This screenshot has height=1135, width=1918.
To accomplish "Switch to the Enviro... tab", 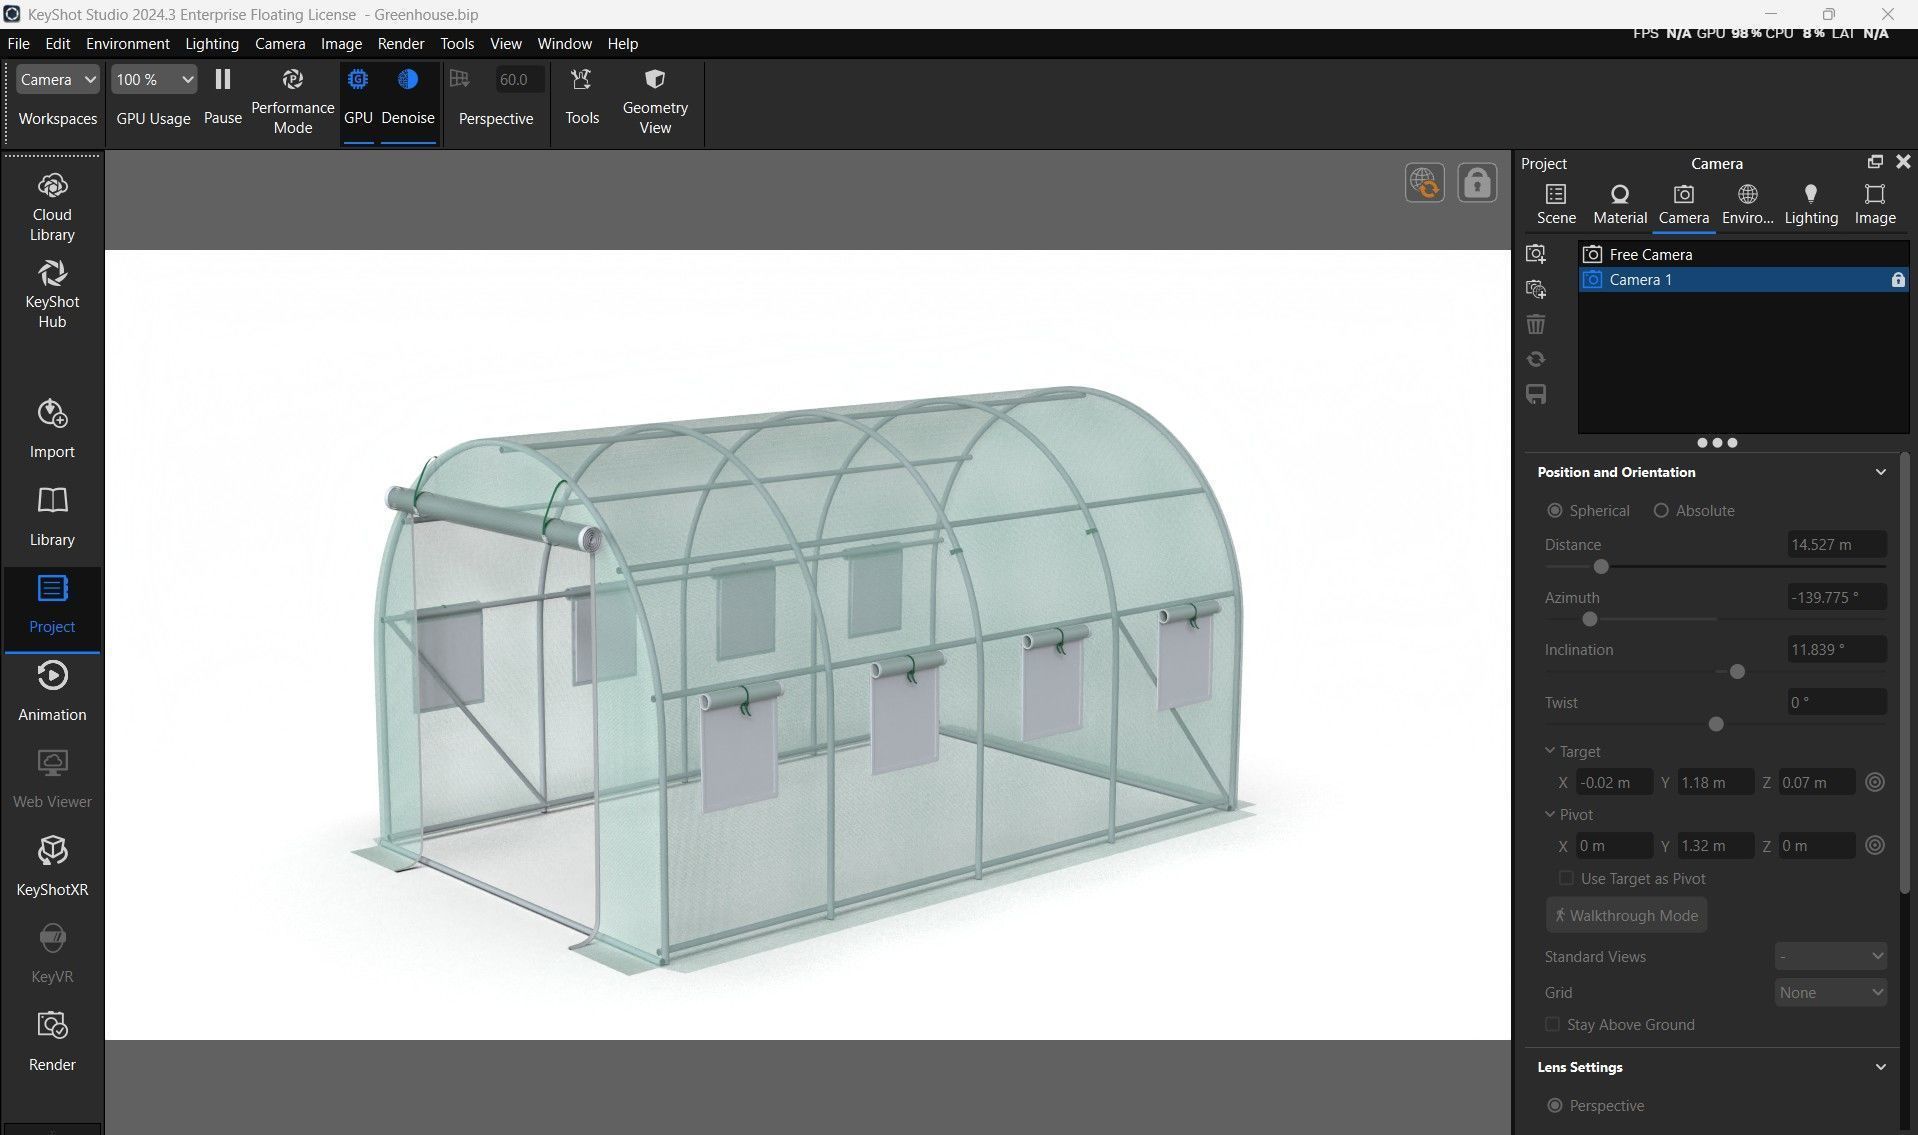I will 1748,204.
